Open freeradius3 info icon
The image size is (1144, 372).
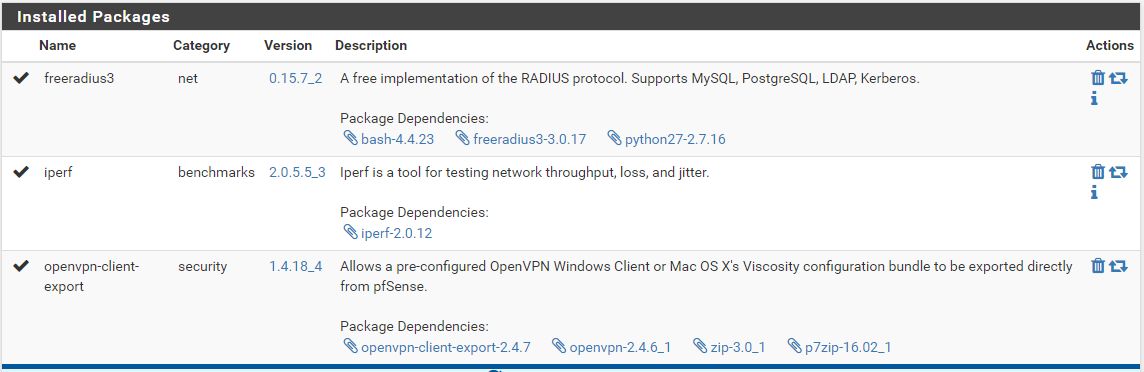[x=1094, y=98]
